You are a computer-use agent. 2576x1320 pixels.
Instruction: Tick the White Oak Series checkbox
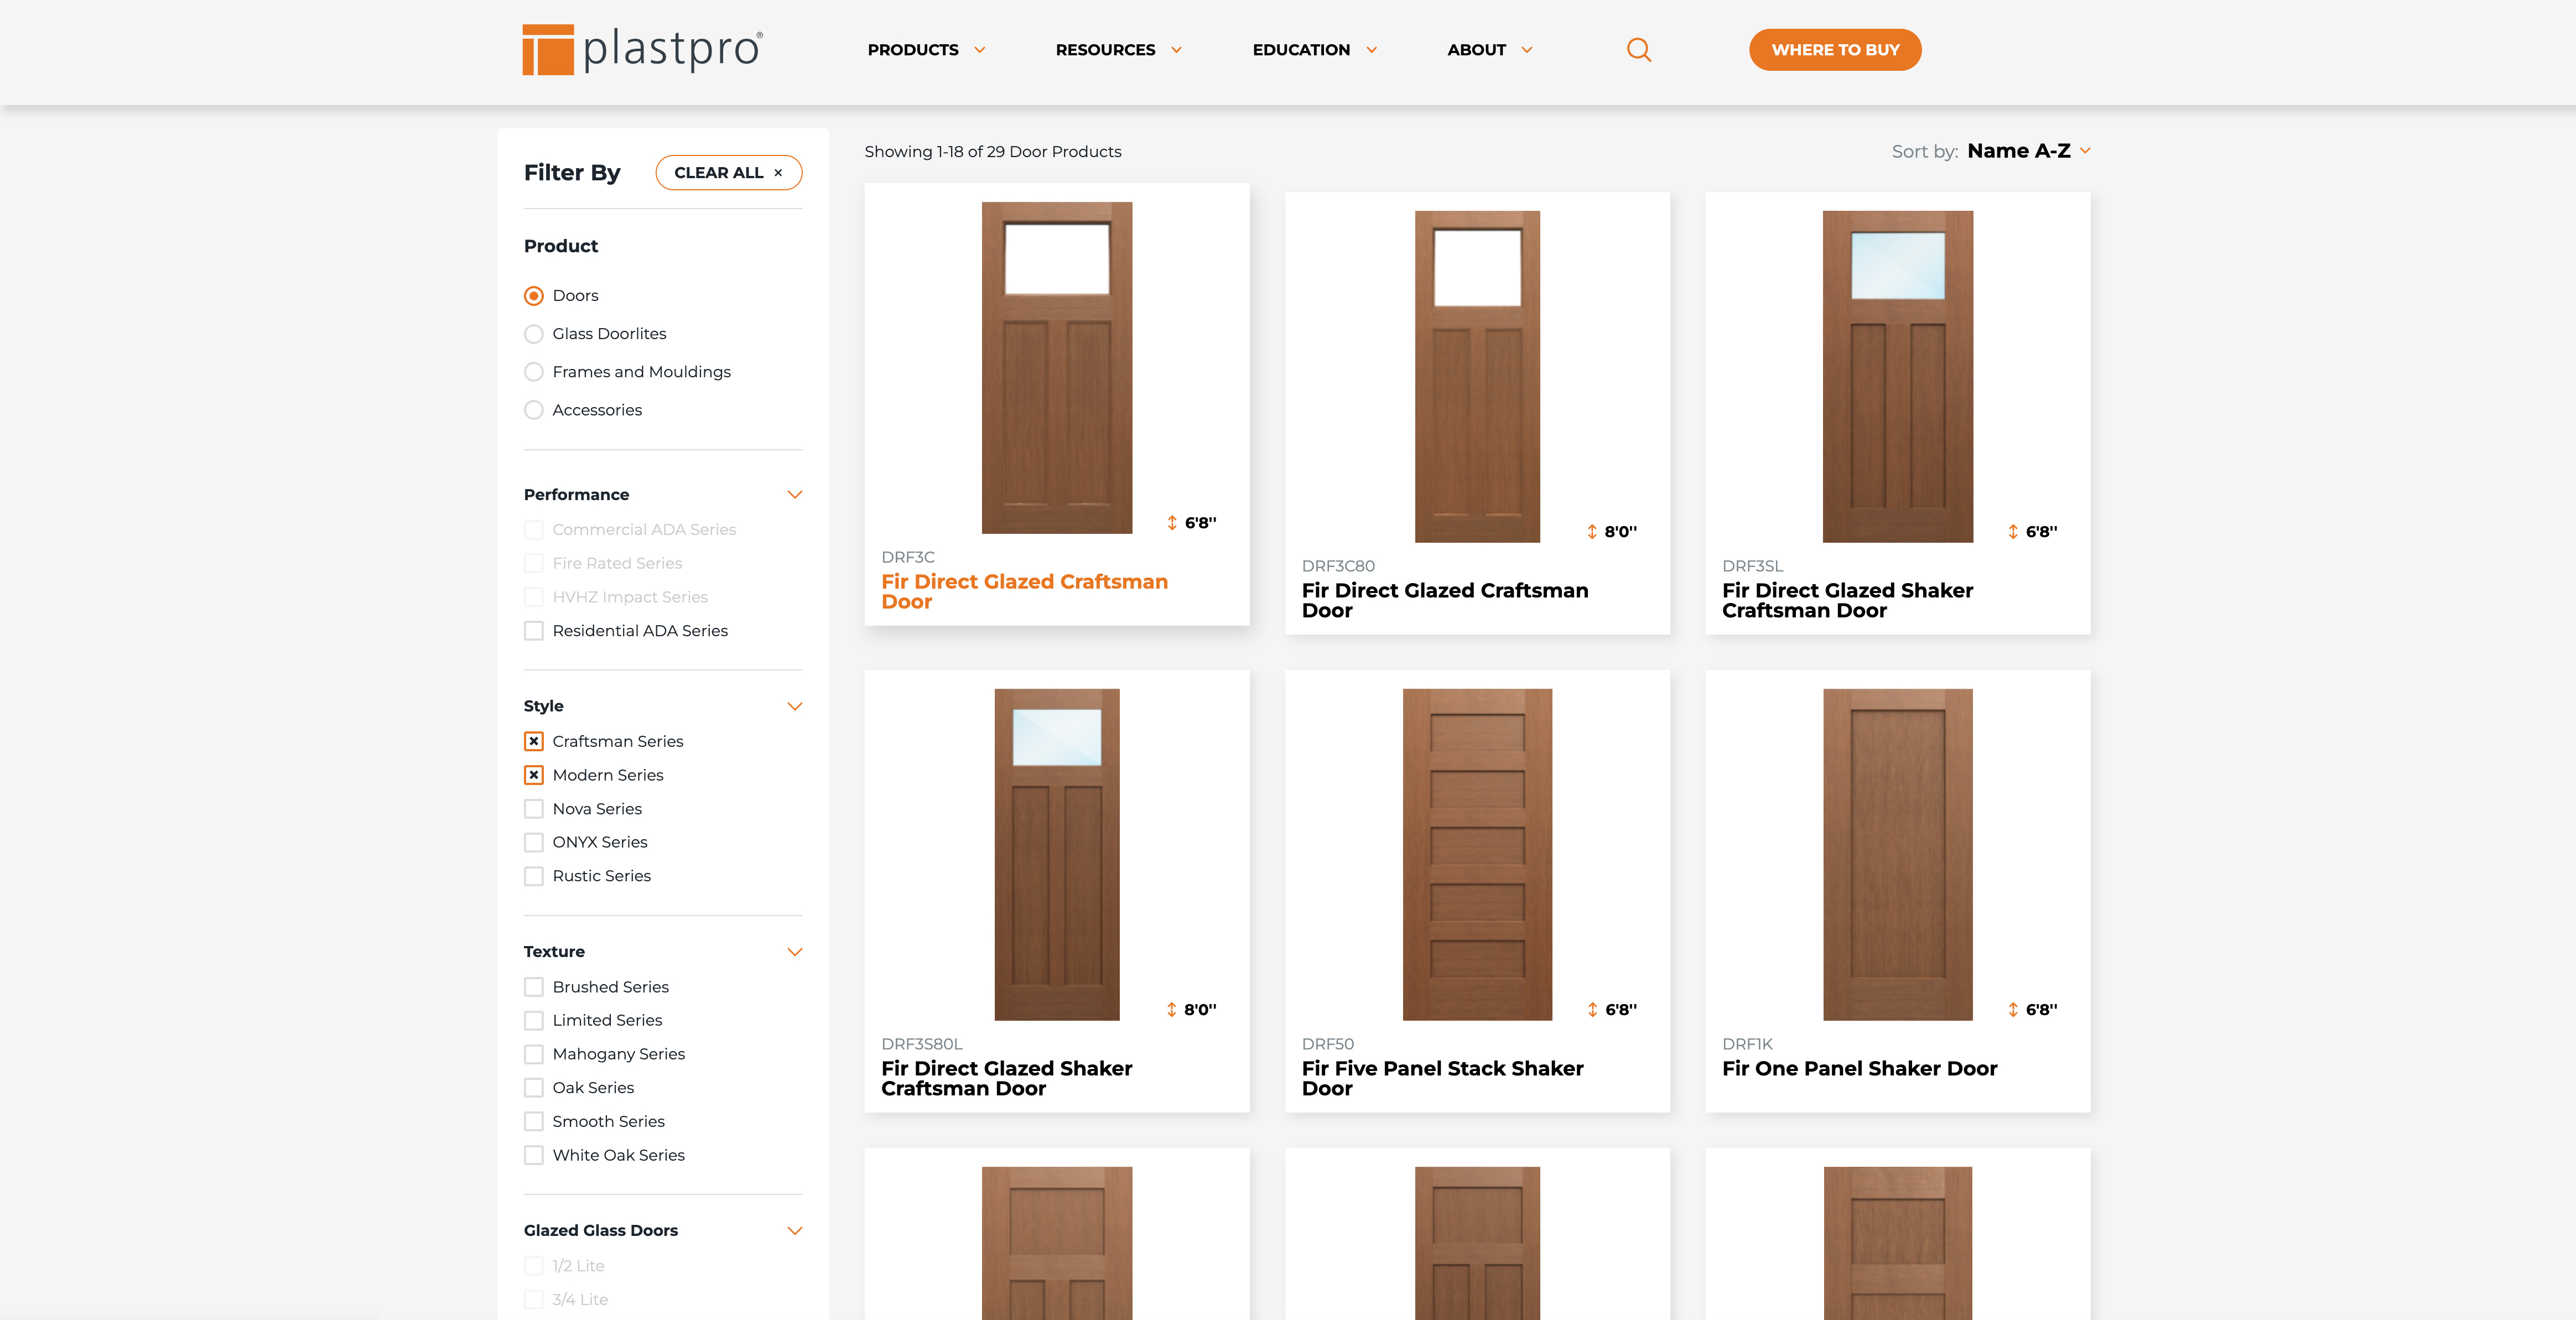coord(534,1155)
